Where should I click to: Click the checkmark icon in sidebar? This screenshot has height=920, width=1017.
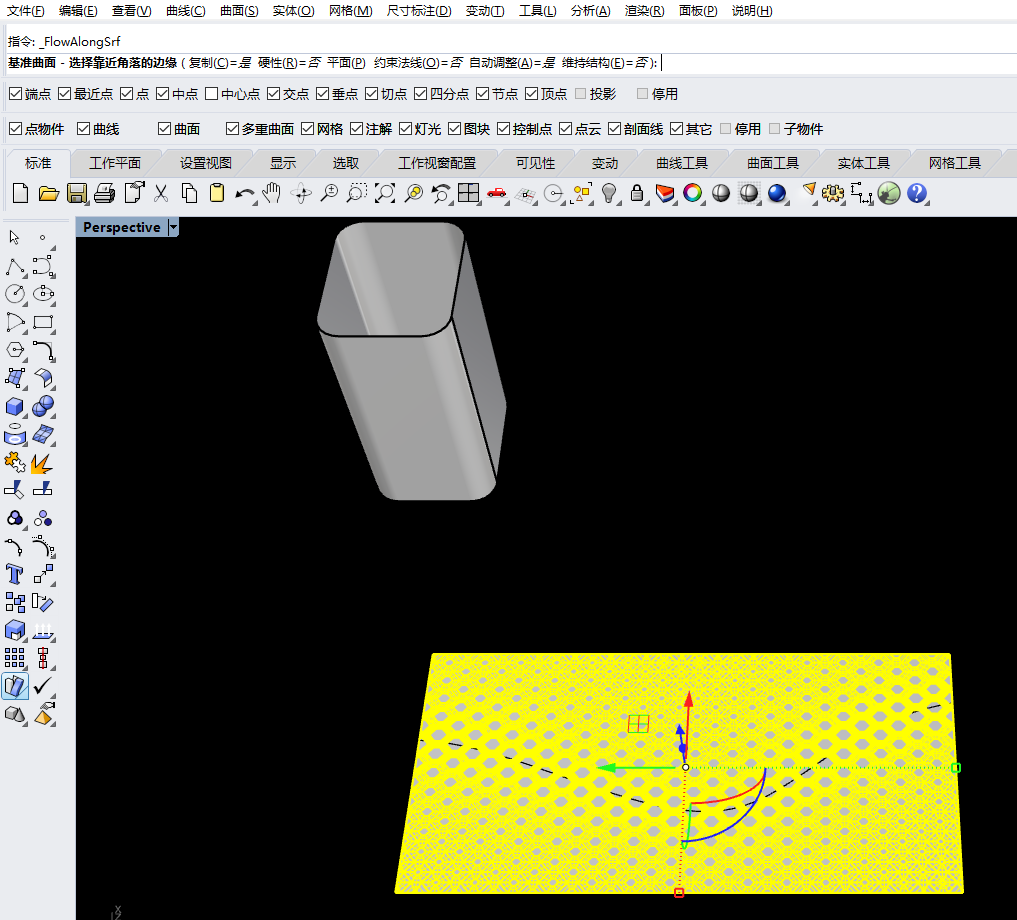coord(43,685)
